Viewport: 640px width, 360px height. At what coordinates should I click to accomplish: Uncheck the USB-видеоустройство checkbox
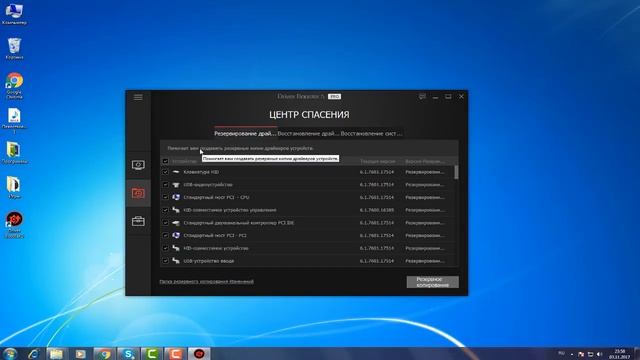tap(165, 185)
